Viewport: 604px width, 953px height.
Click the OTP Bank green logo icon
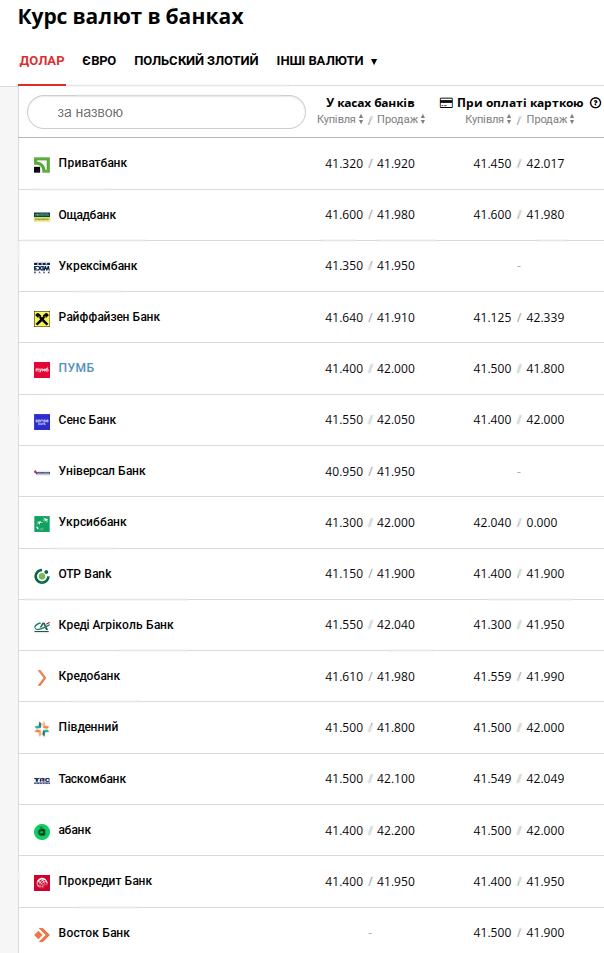pyautogui.click(x=41, y=574)
